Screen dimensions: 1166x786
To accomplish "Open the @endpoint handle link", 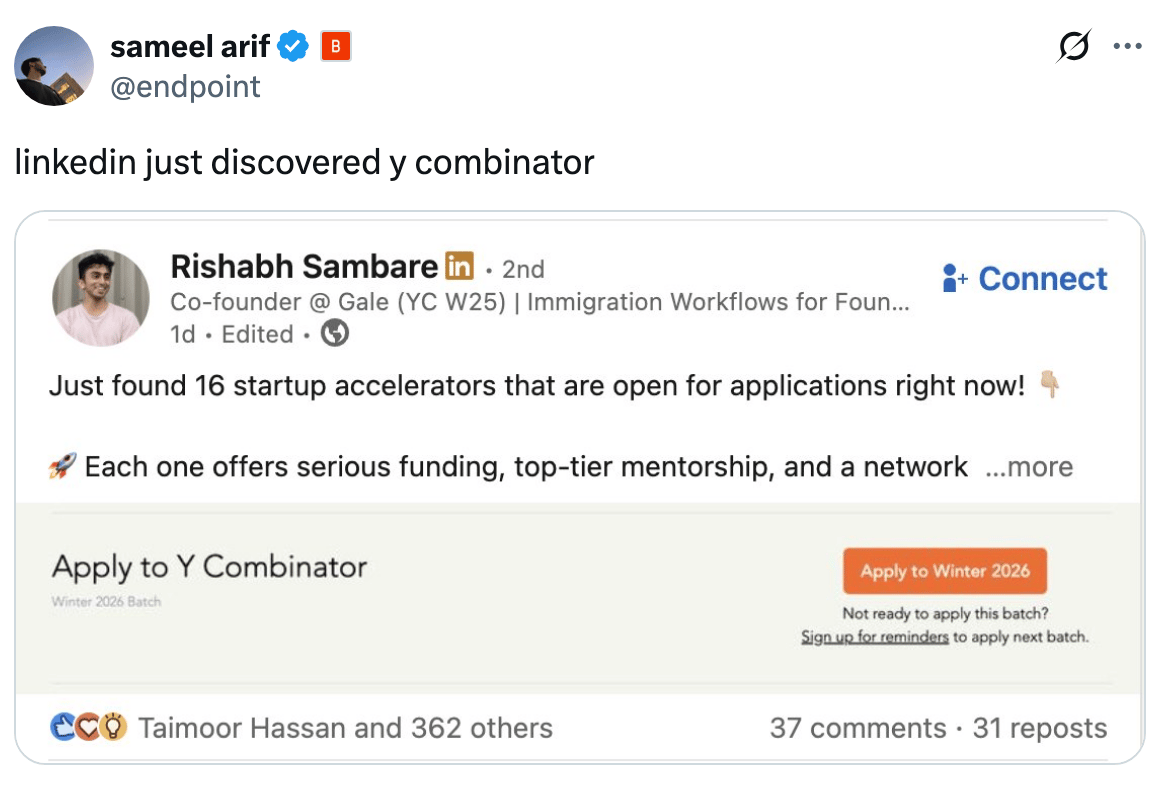I will point(185,87).
